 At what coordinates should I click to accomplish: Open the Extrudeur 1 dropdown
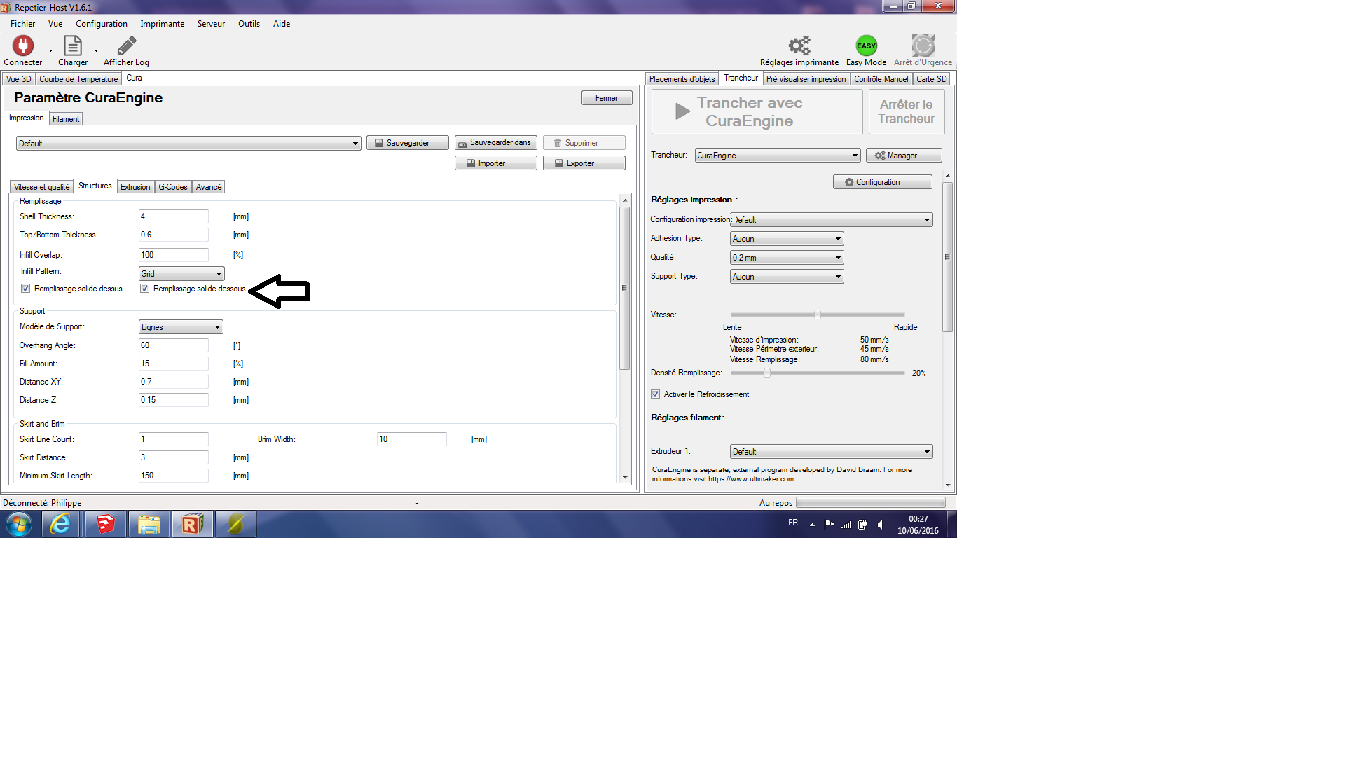click(x=831, y=452)
